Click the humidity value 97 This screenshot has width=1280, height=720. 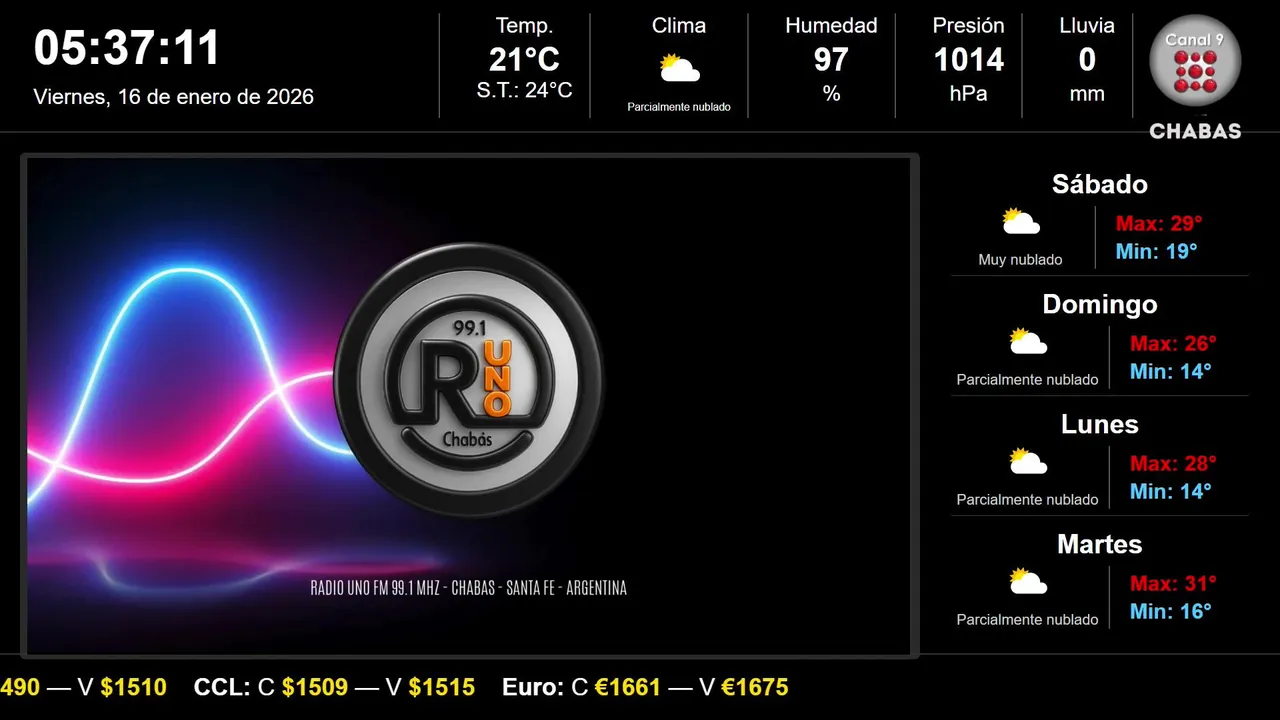point(831,60)
